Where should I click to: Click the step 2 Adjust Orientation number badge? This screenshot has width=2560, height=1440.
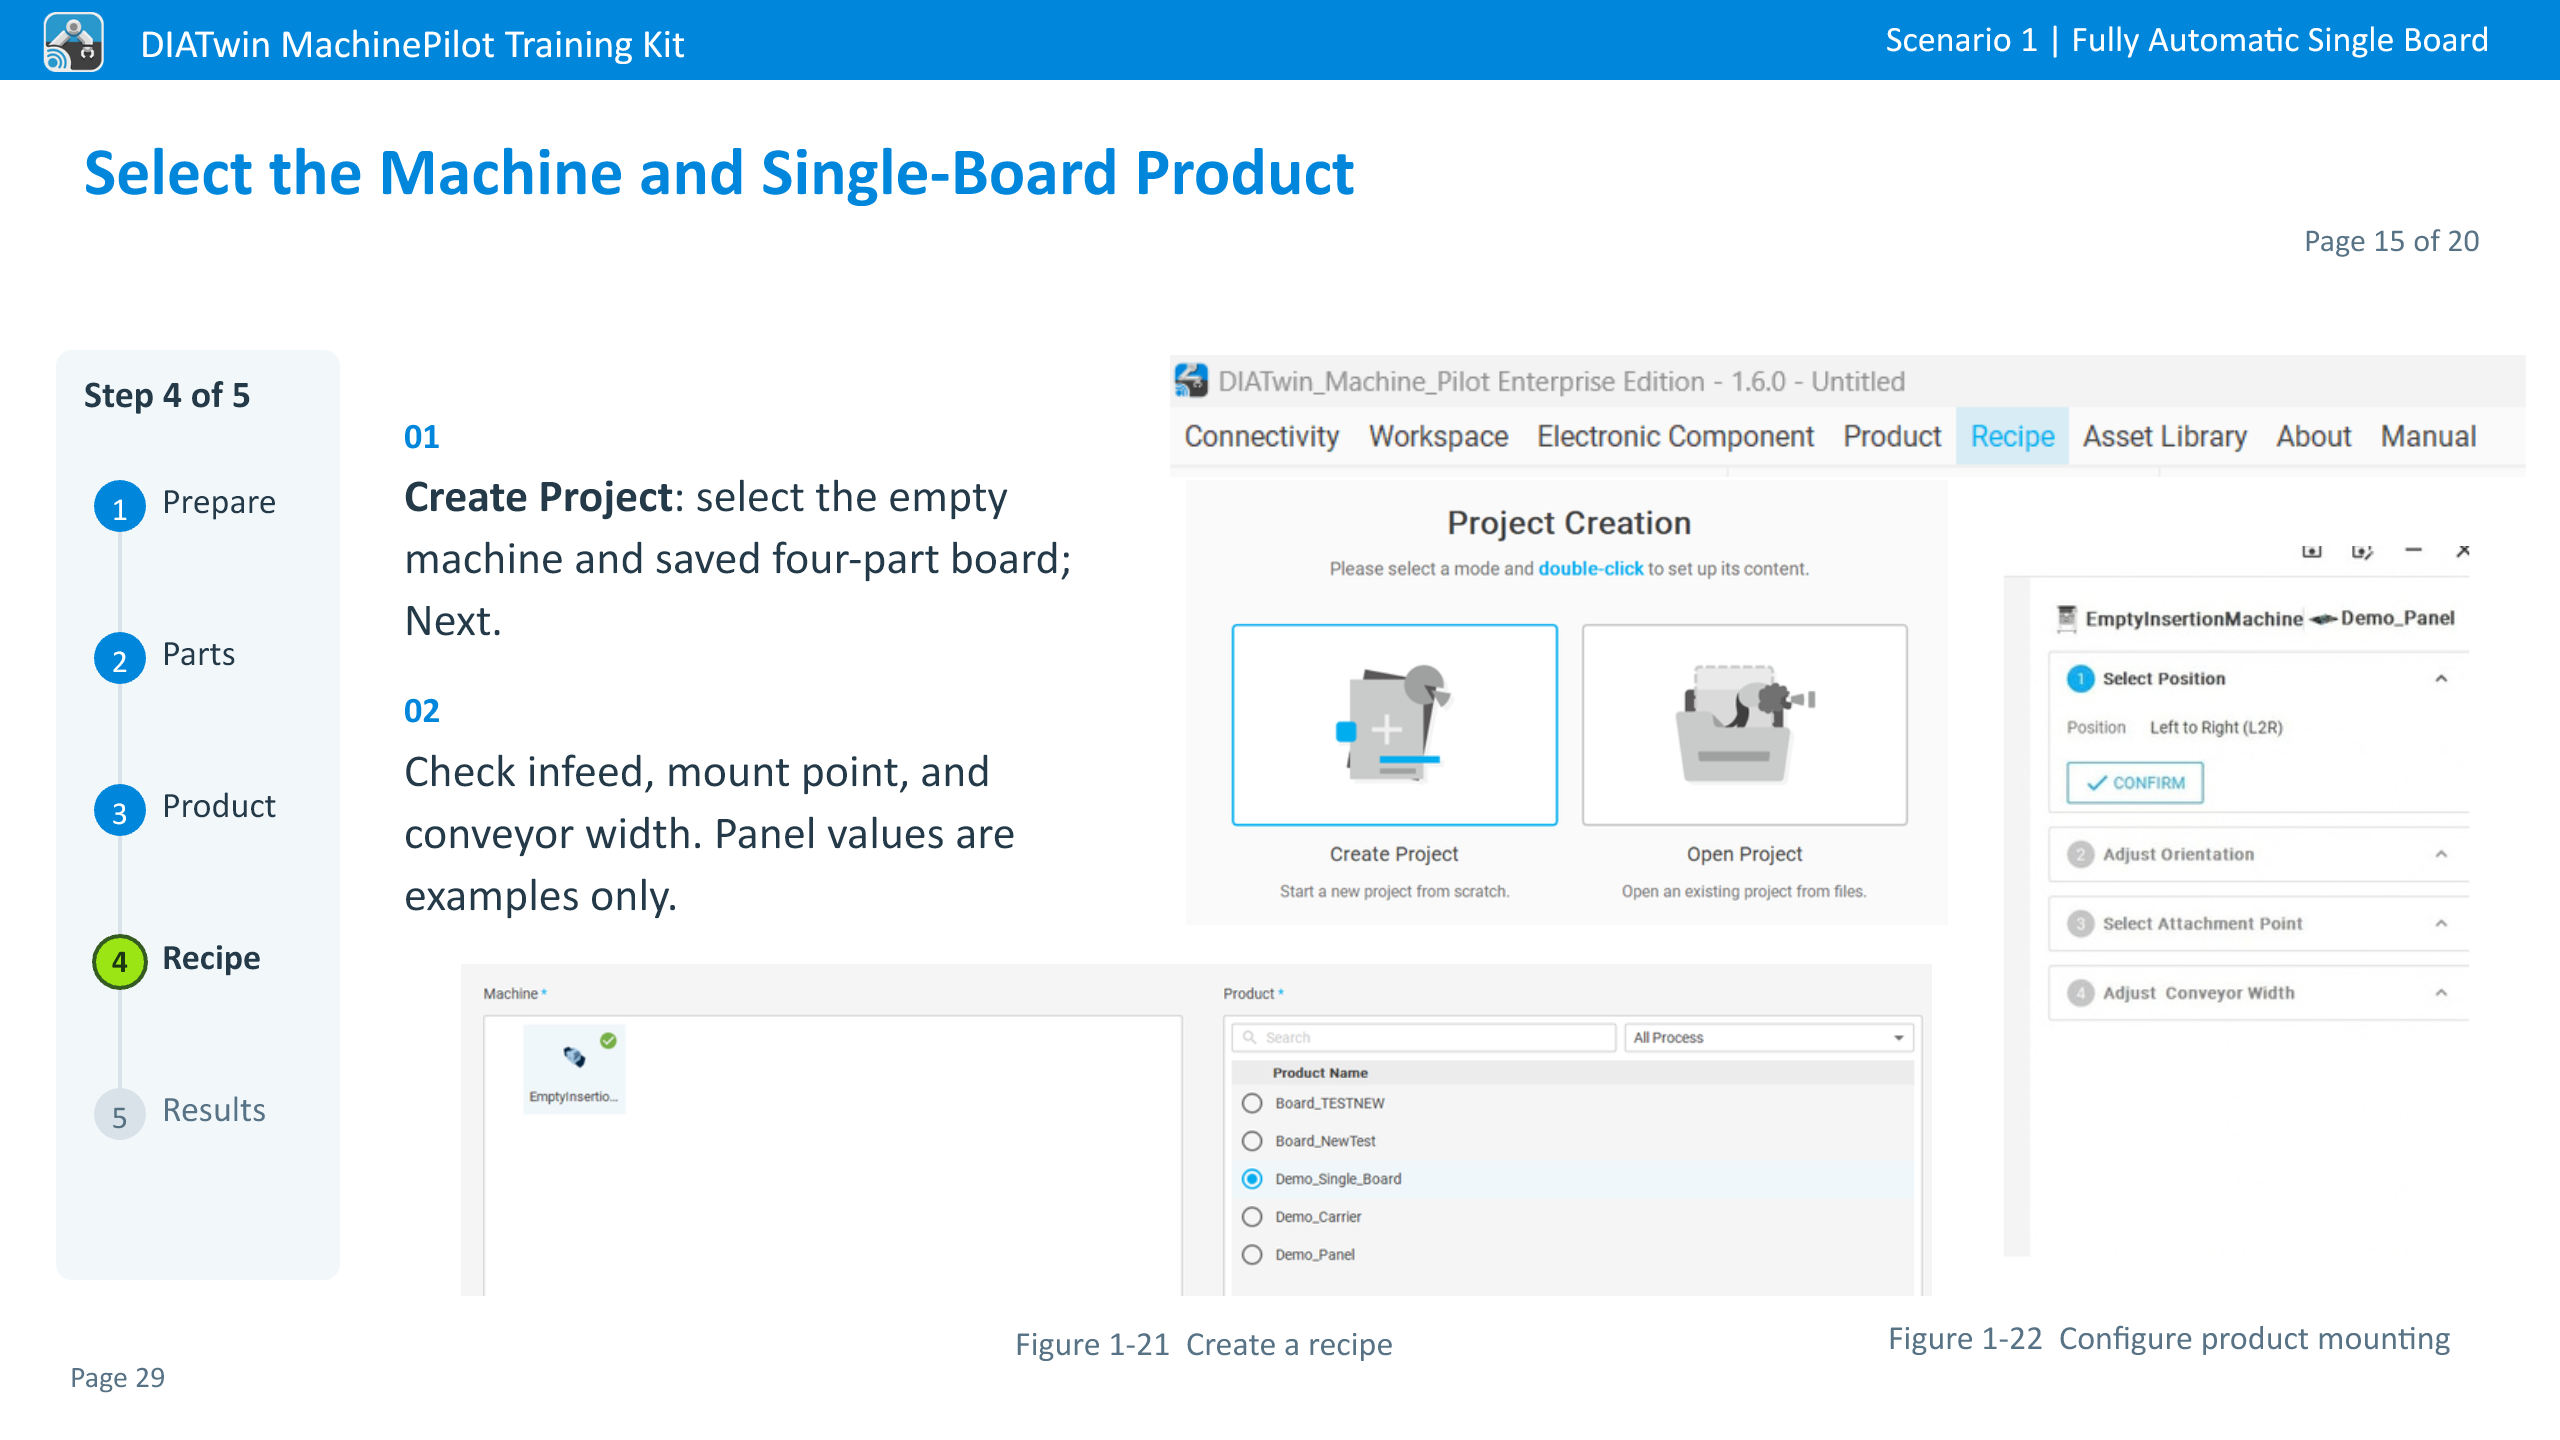(2080, 855)
